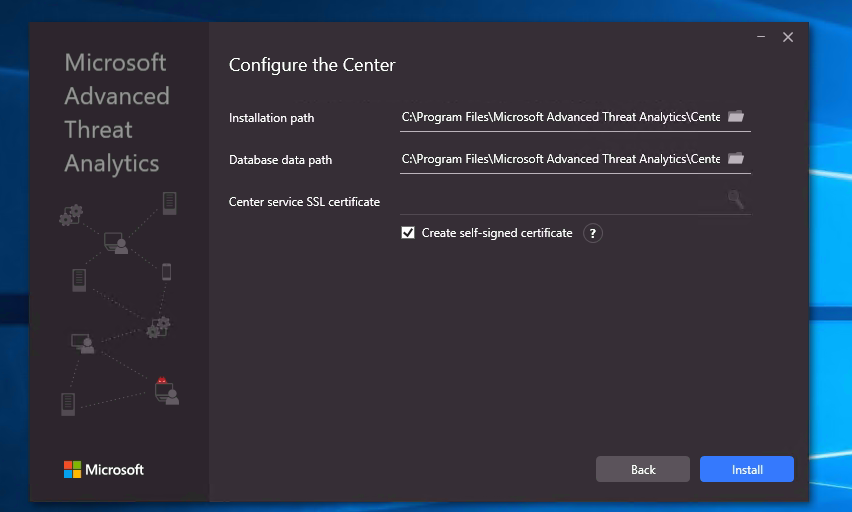Open certificate search for SSL certificate
852x512 pixels.
(x=736, y=199)
